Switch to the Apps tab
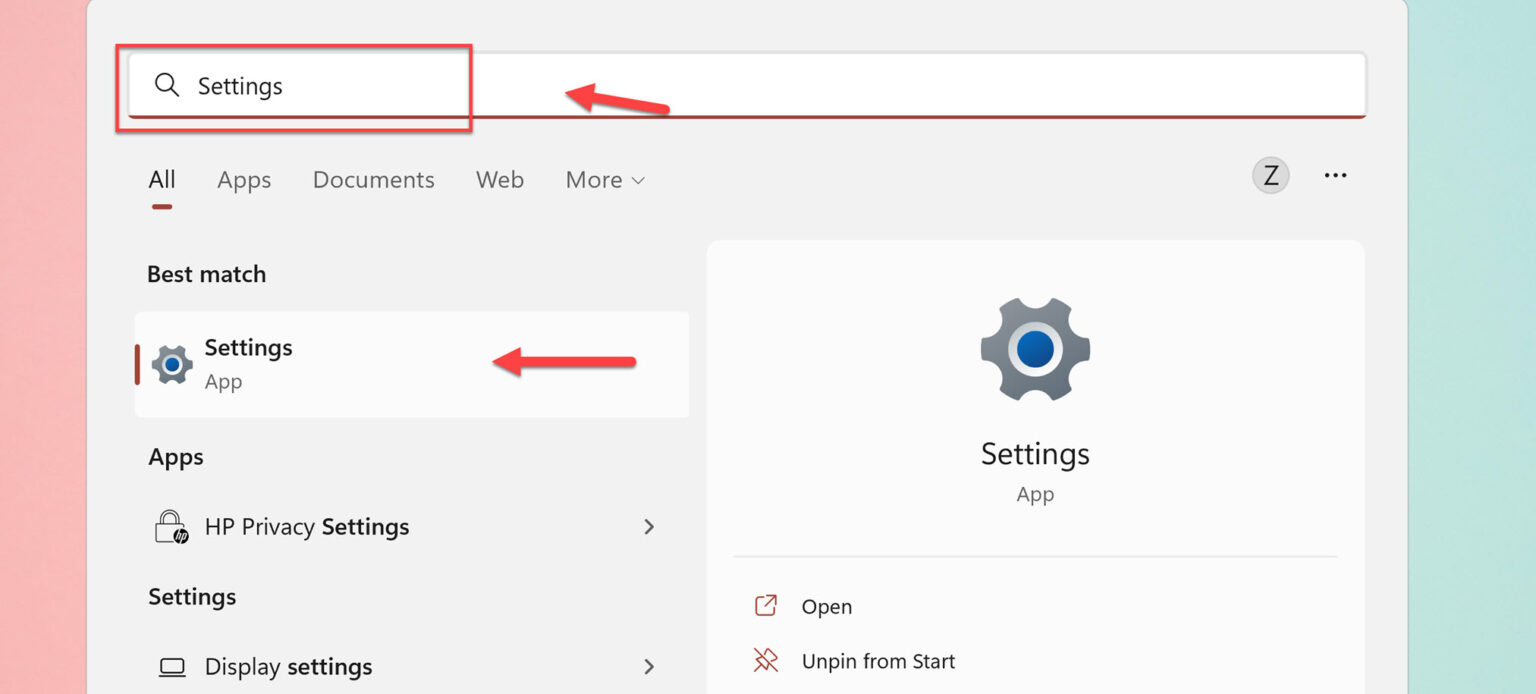1536x694 pixels. tap(243, 180)
